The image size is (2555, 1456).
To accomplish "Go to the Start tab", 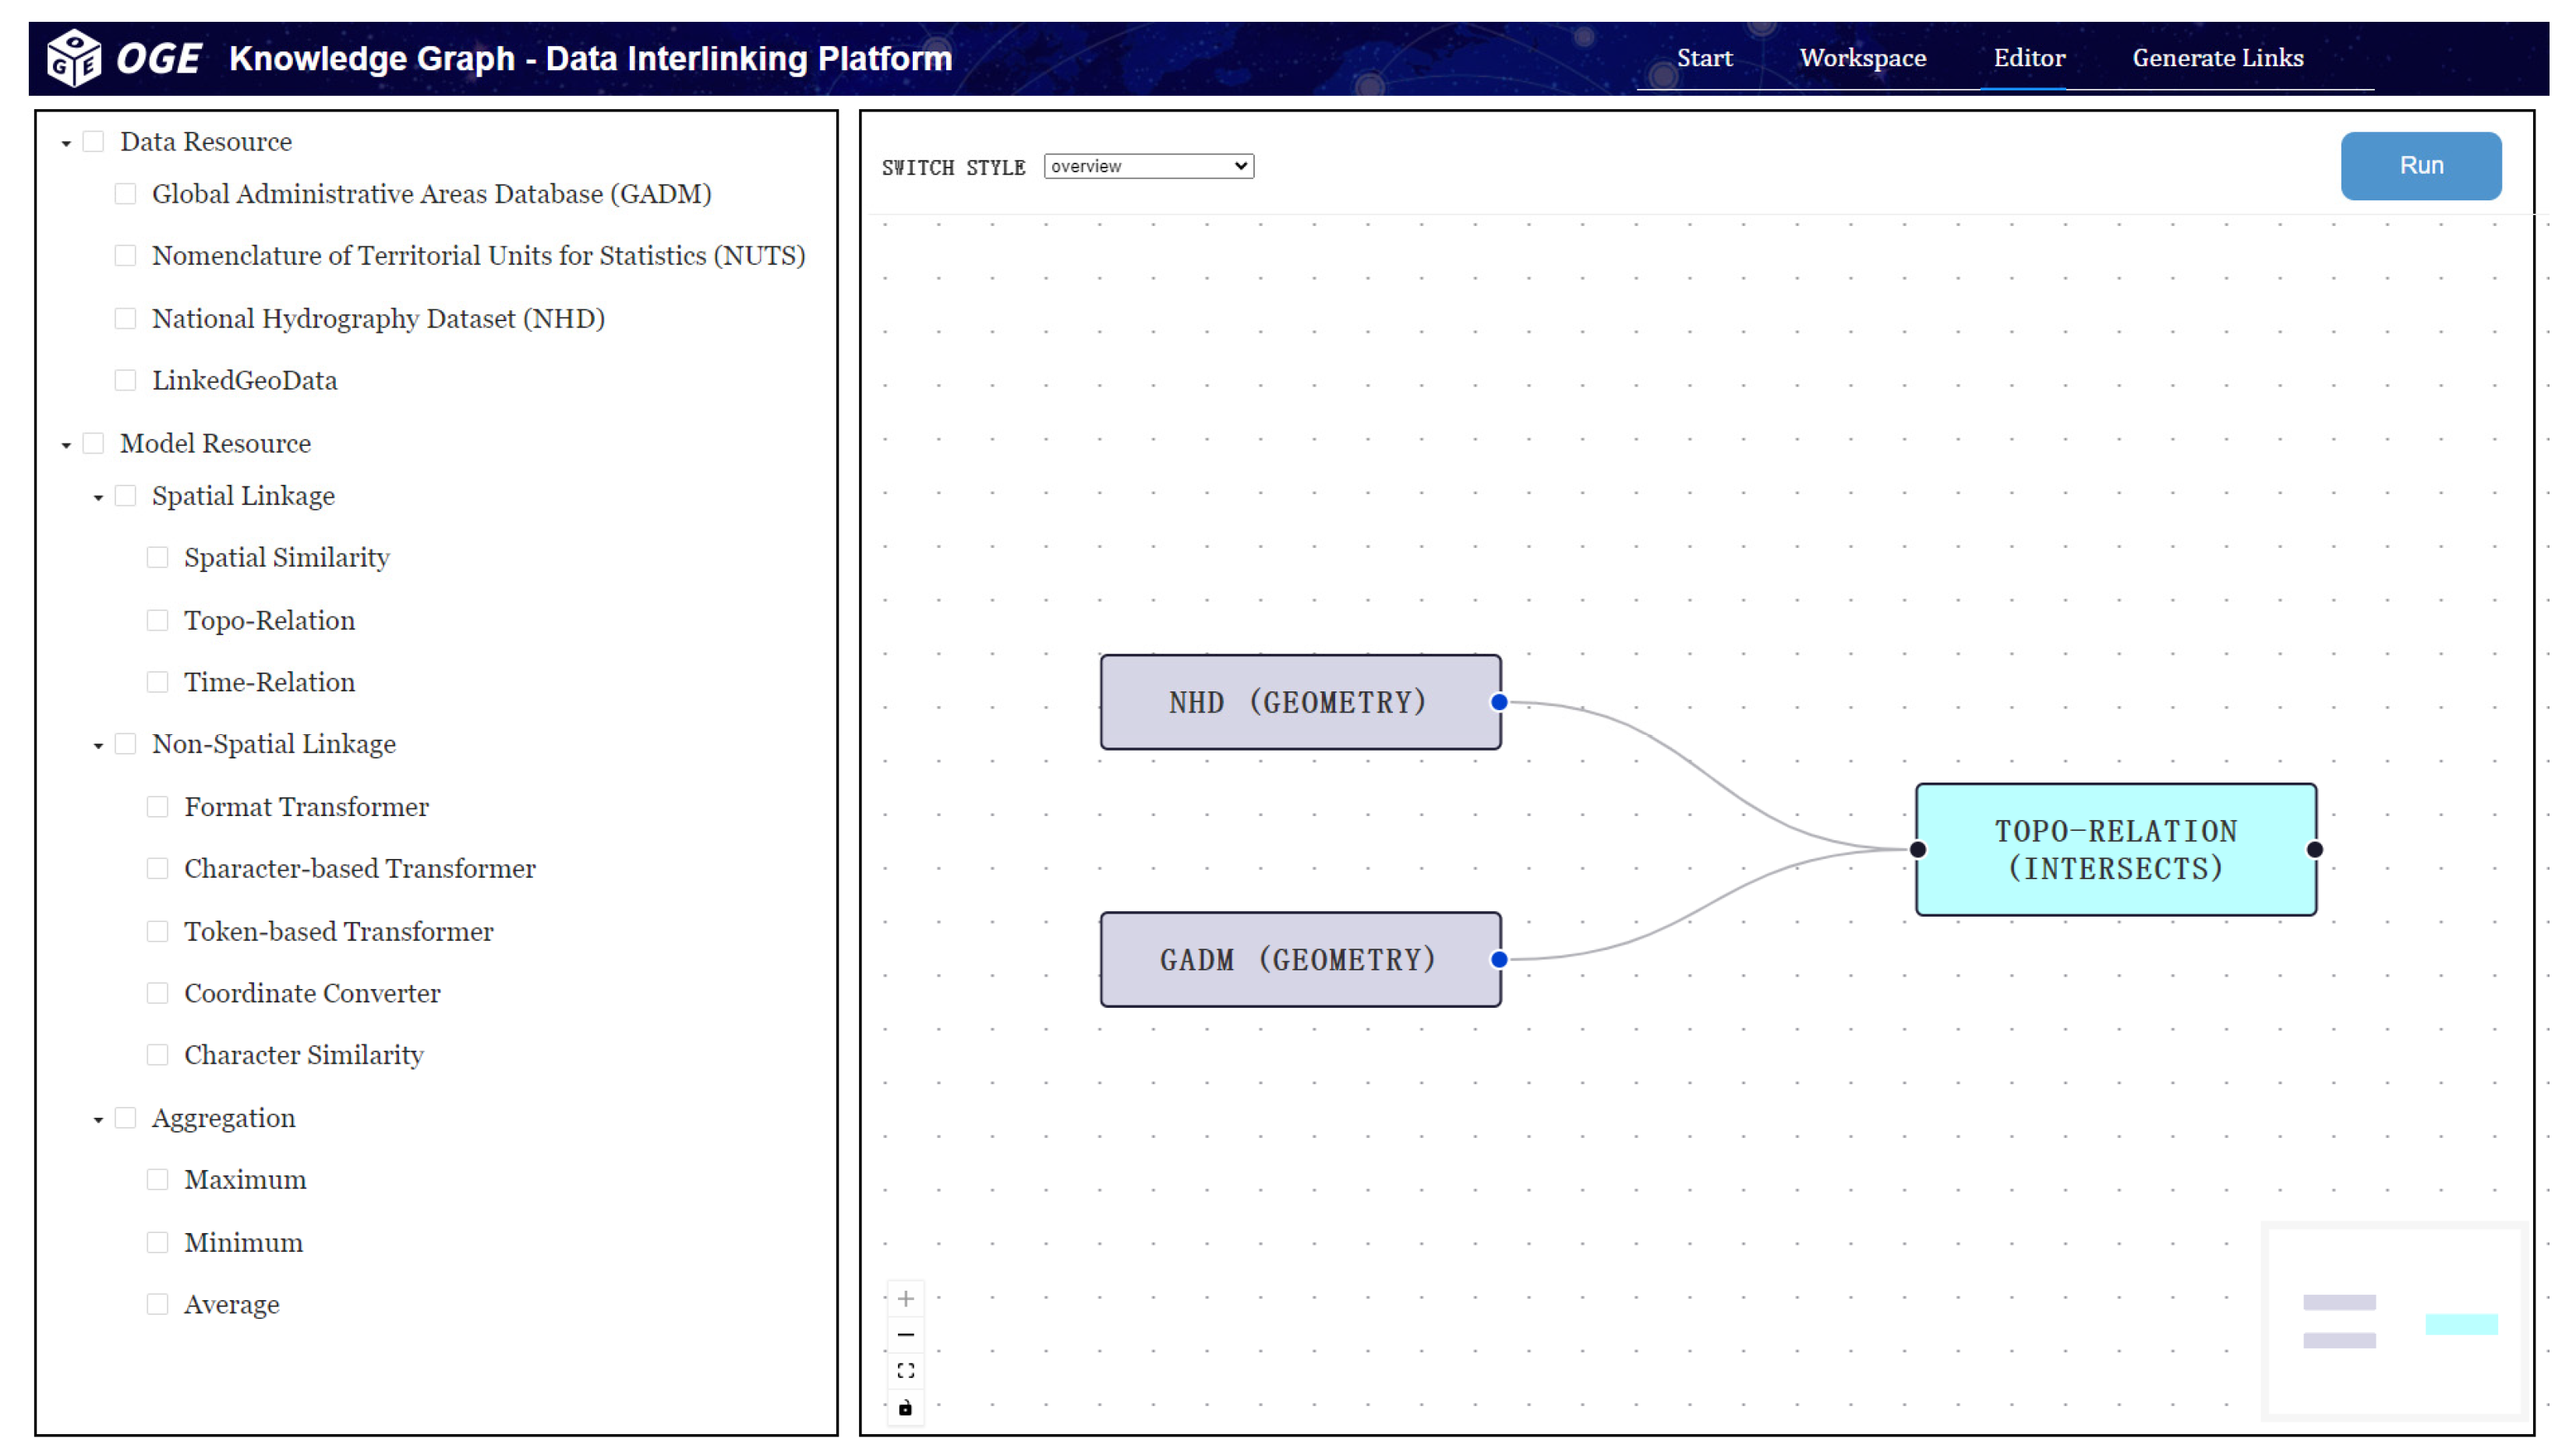I will [x=1704, y=58].
